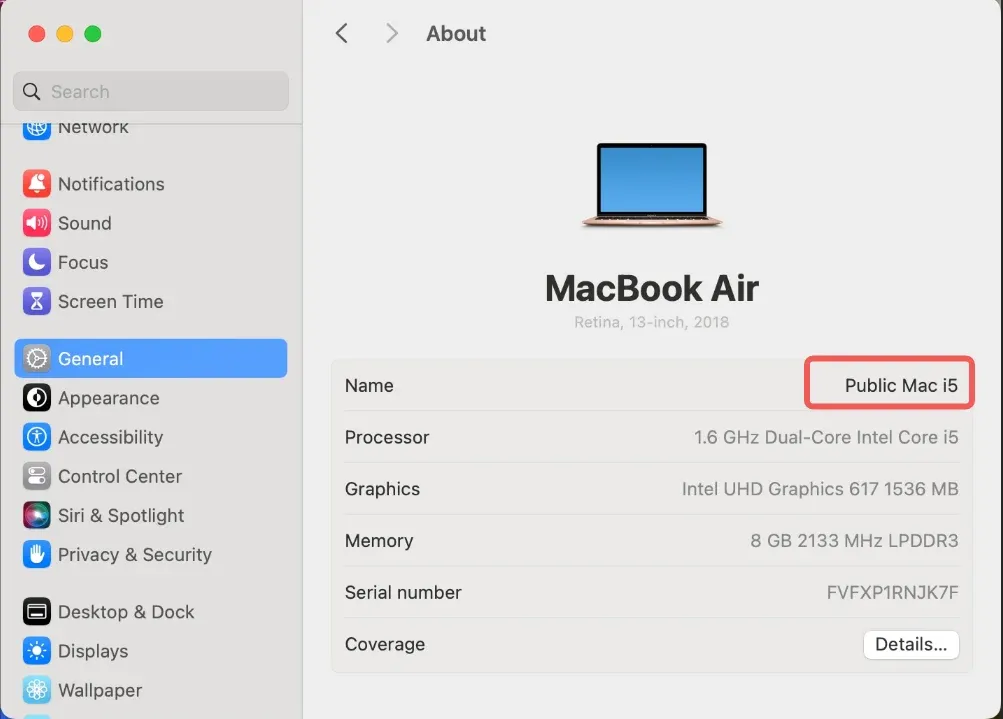Image resolution: width=1003 pixels, height=719 pixels.
Task: Click the Graphics row label
Action: point(383,489)
